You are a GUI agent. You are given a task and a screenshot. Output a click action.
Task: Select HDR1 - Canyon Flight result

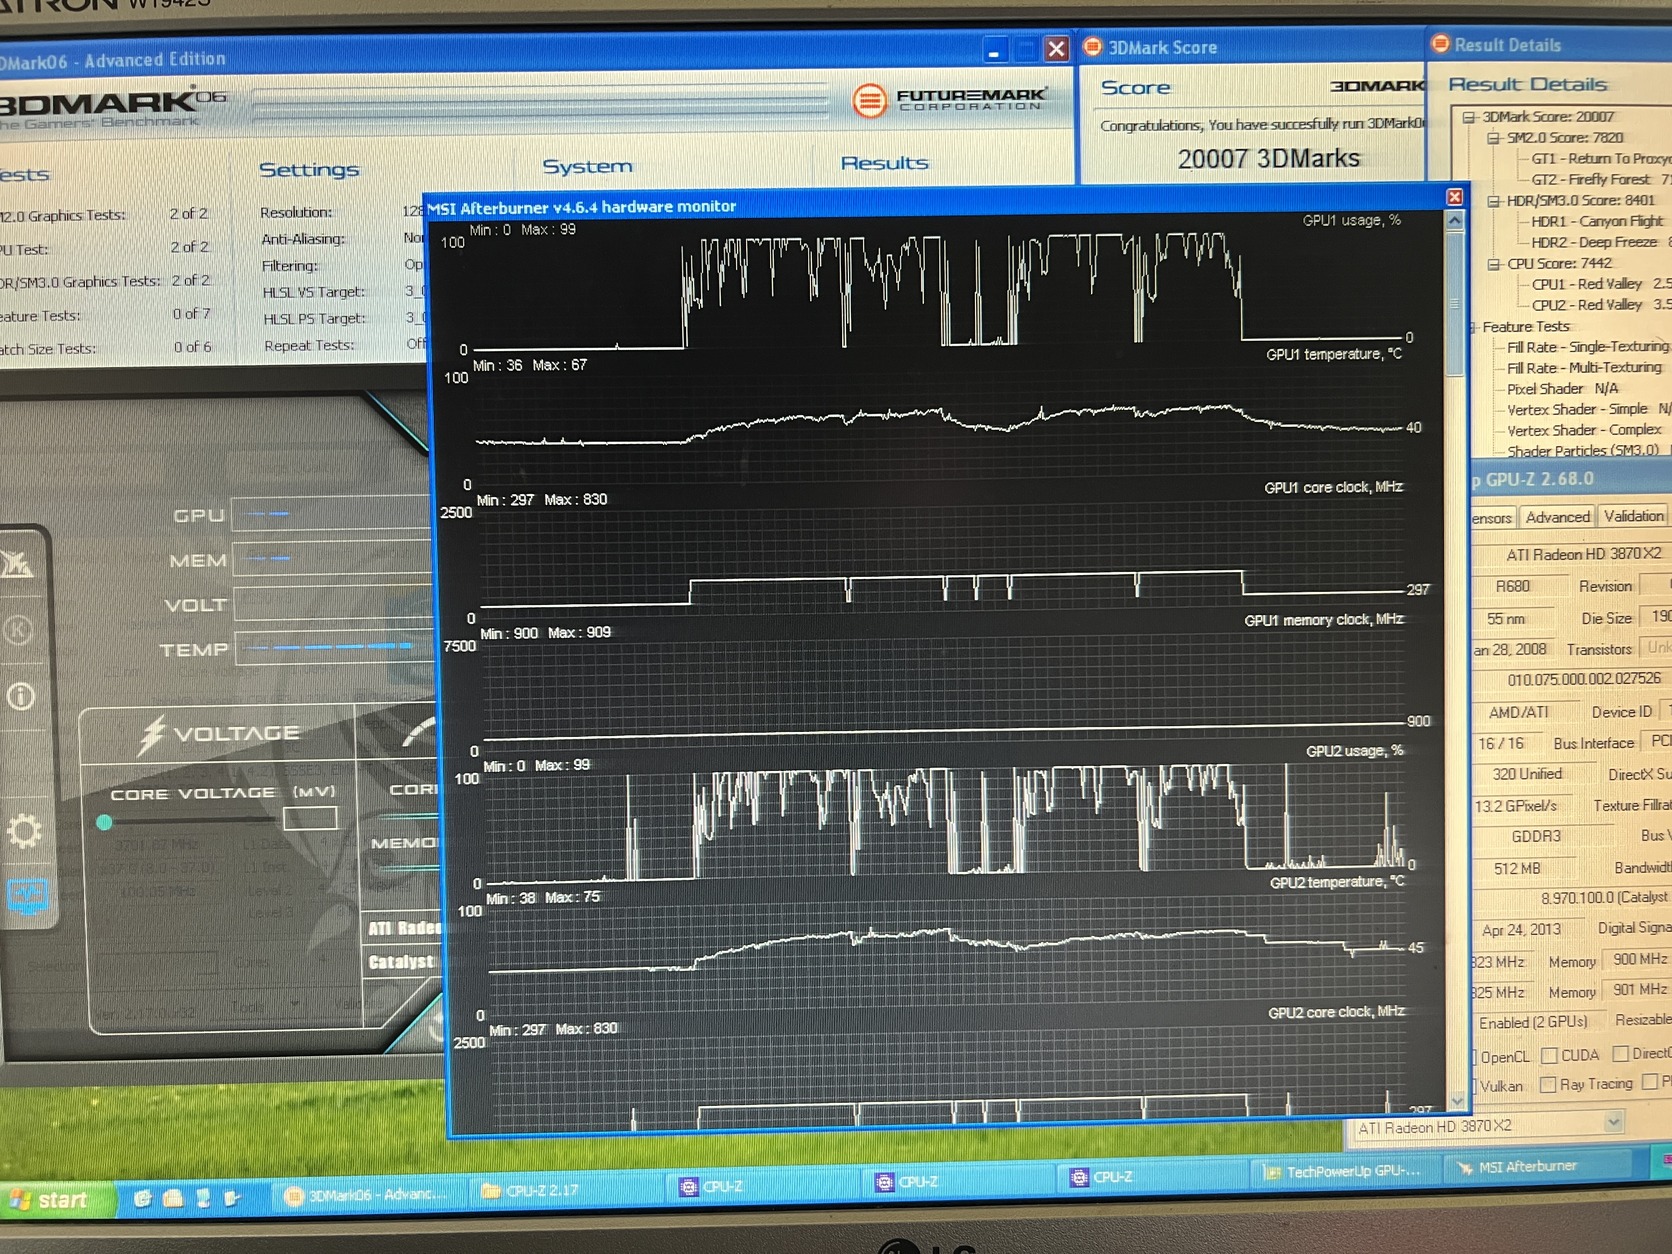click(1597, 221)
